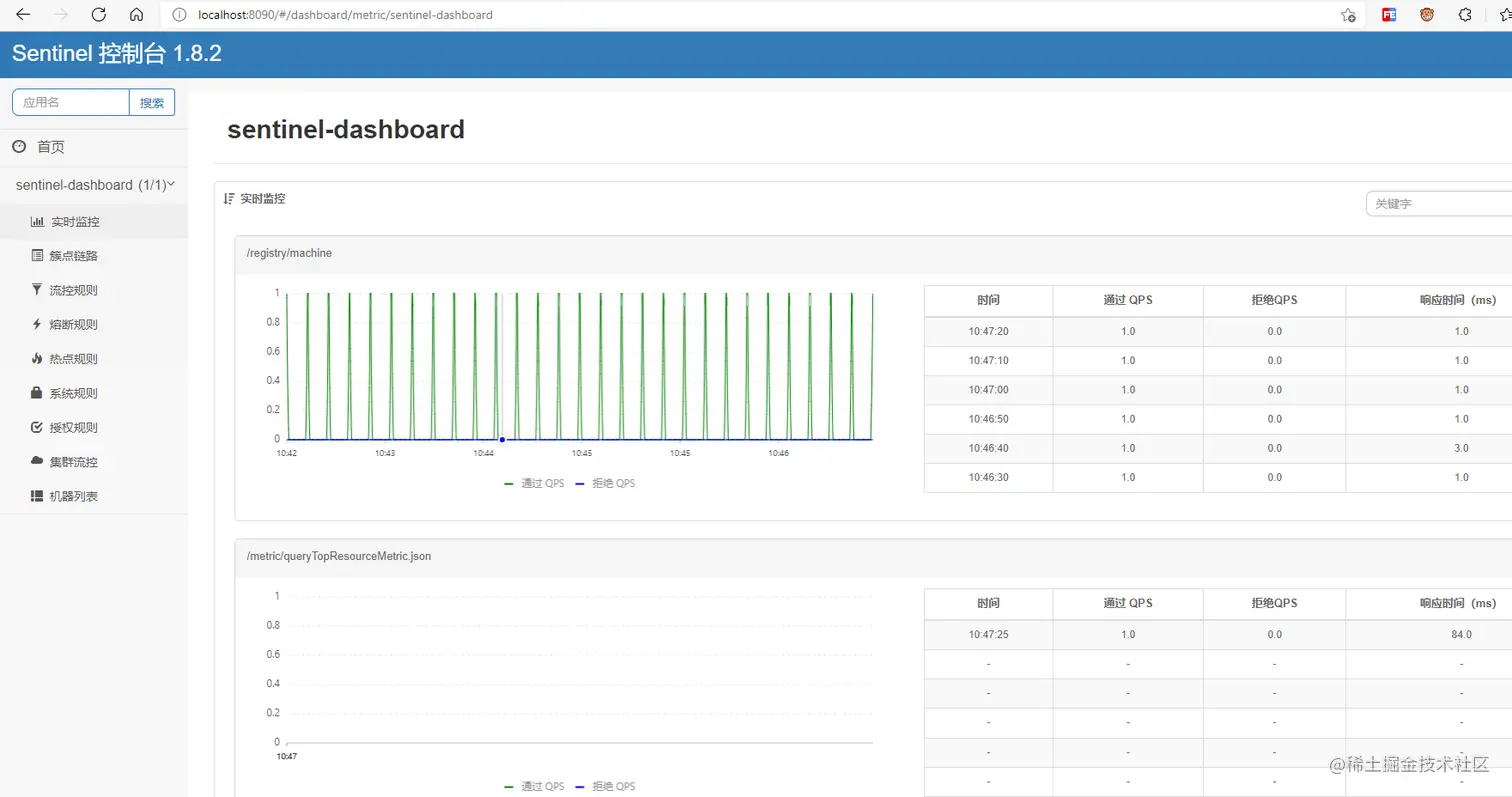Click the site info icon in address bar
This screenshot has width=1512, height=797.
tap(179, 15)
